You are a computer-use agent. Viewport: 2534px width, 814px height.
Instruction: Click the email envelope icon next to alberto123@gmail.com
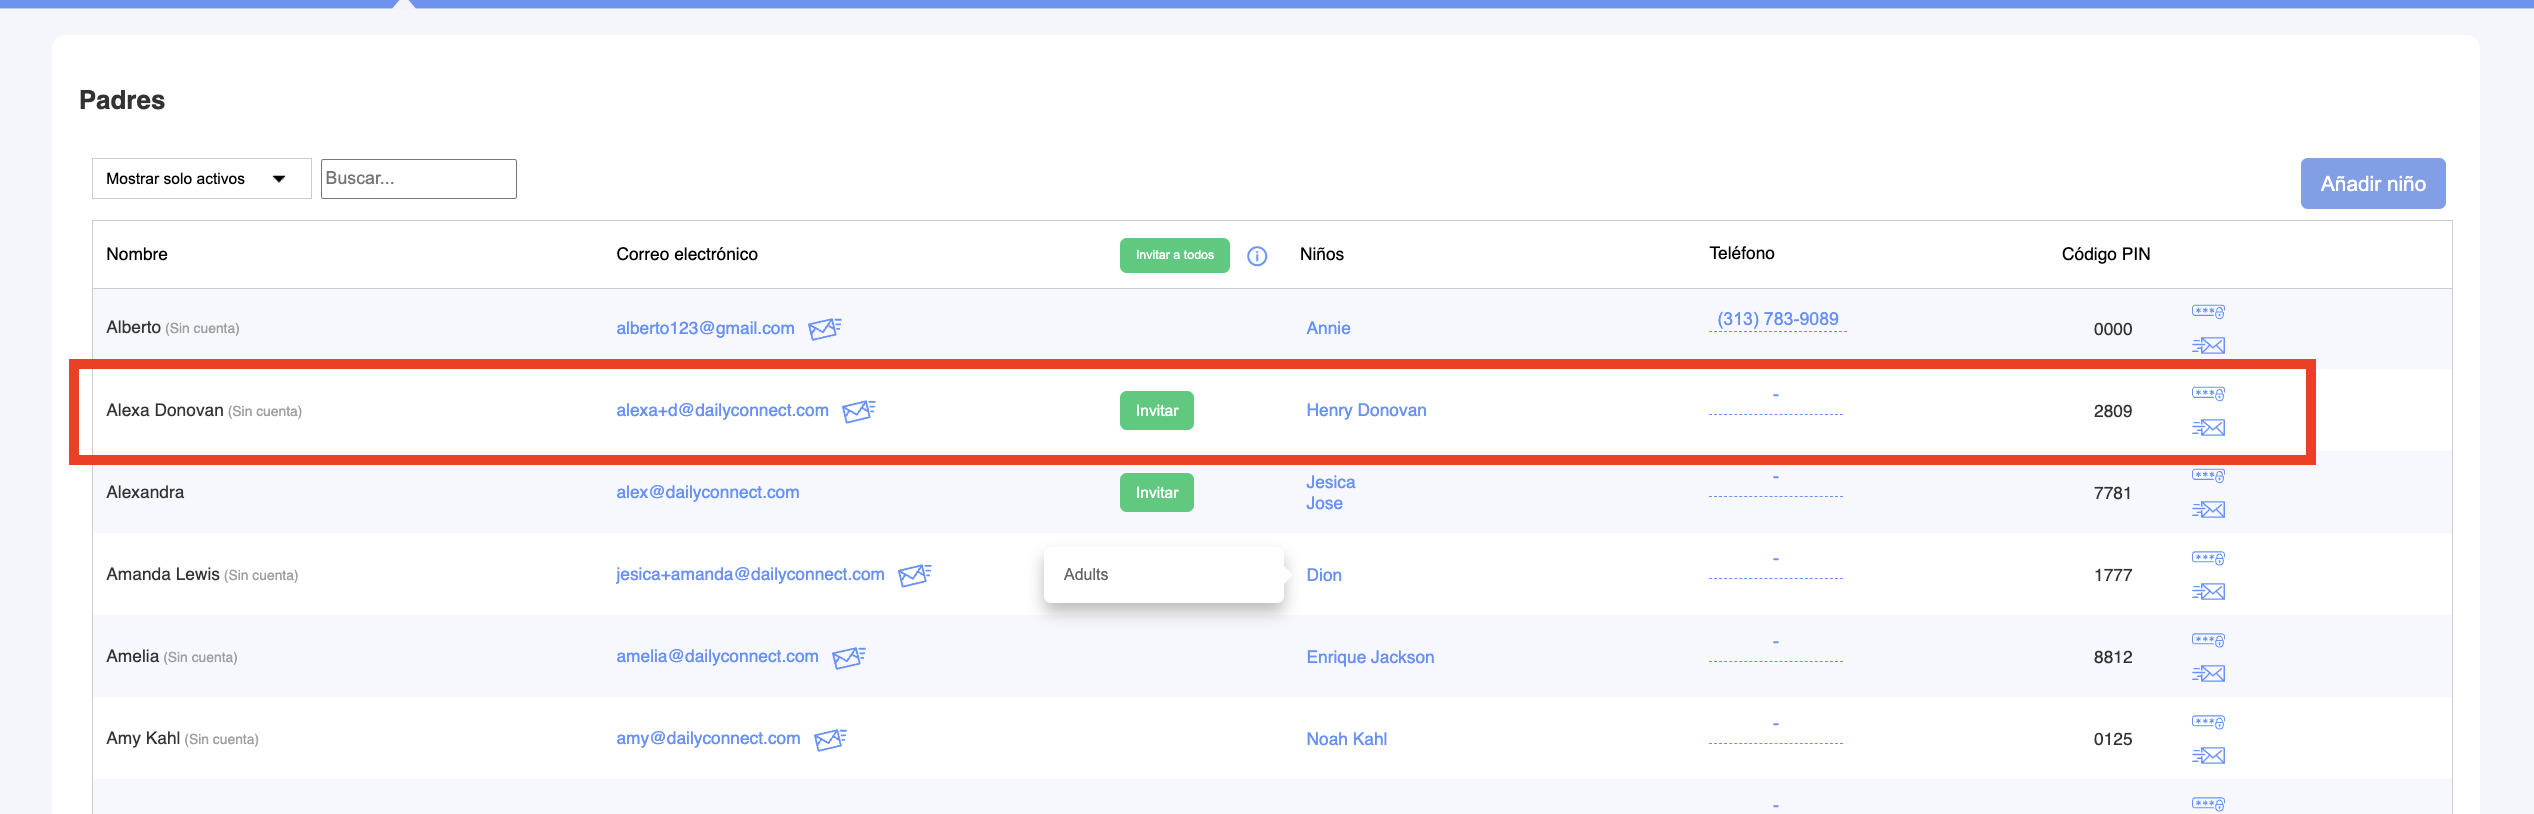(825, 328)
